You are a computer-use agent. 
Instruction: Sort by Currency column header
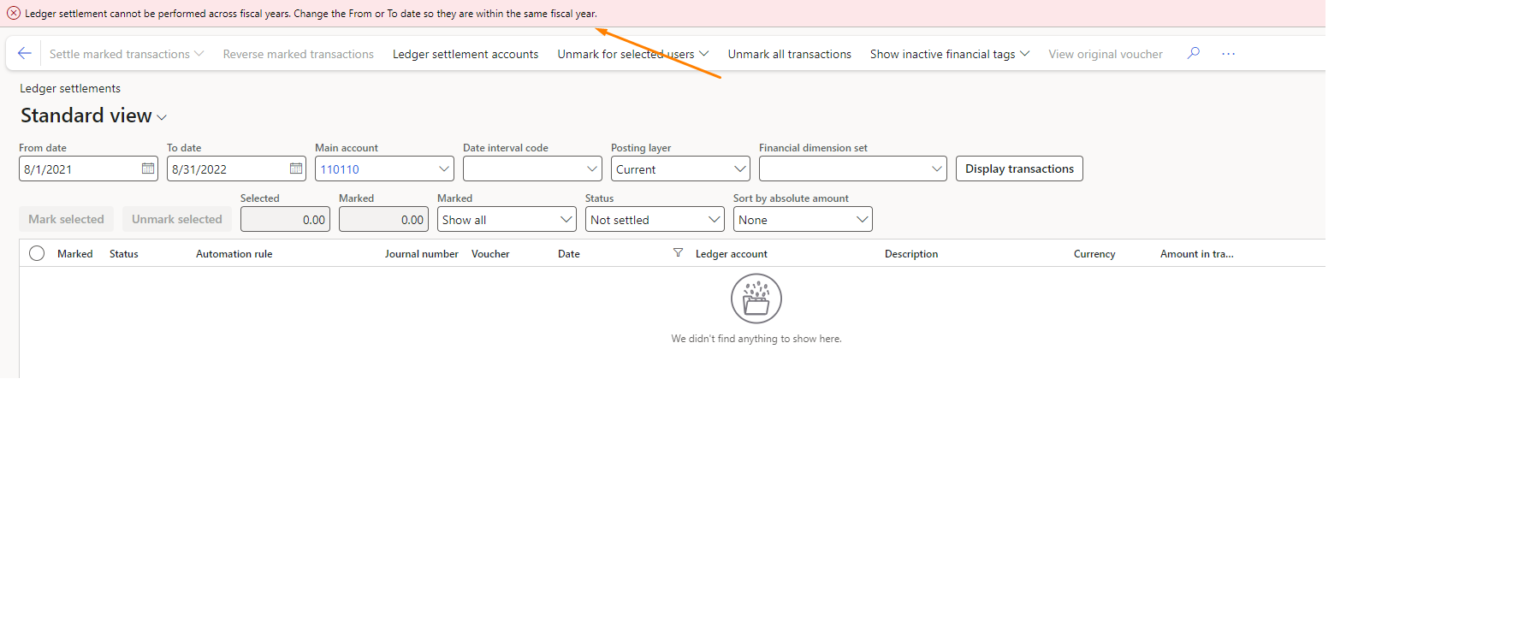(1094, 254)
